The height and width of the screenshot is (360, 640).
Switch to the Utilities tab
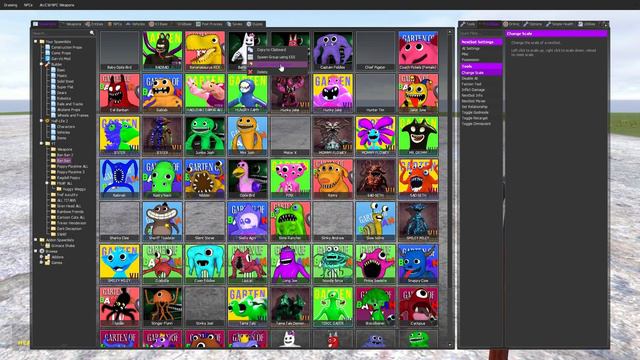pos(587,24)
